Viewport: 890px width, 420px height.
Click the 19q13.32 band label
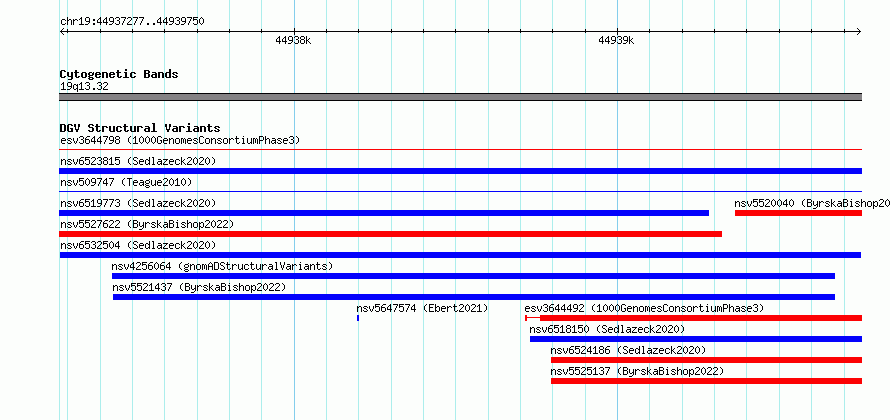(x=84, y=87)
